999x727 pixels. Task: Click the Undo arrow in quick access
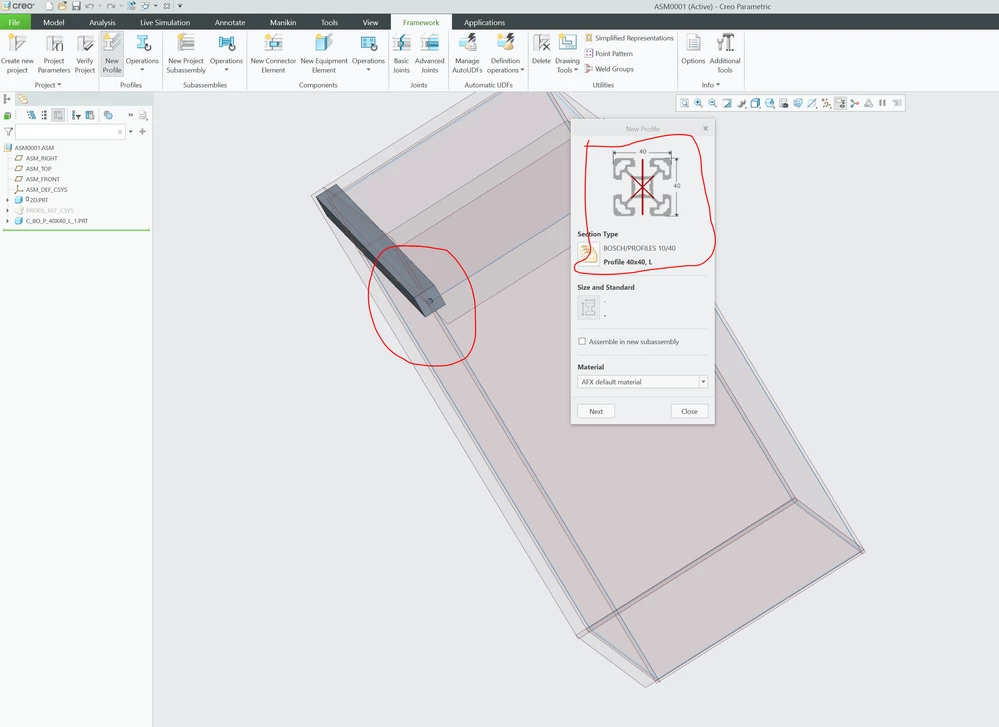coord(90,6)
